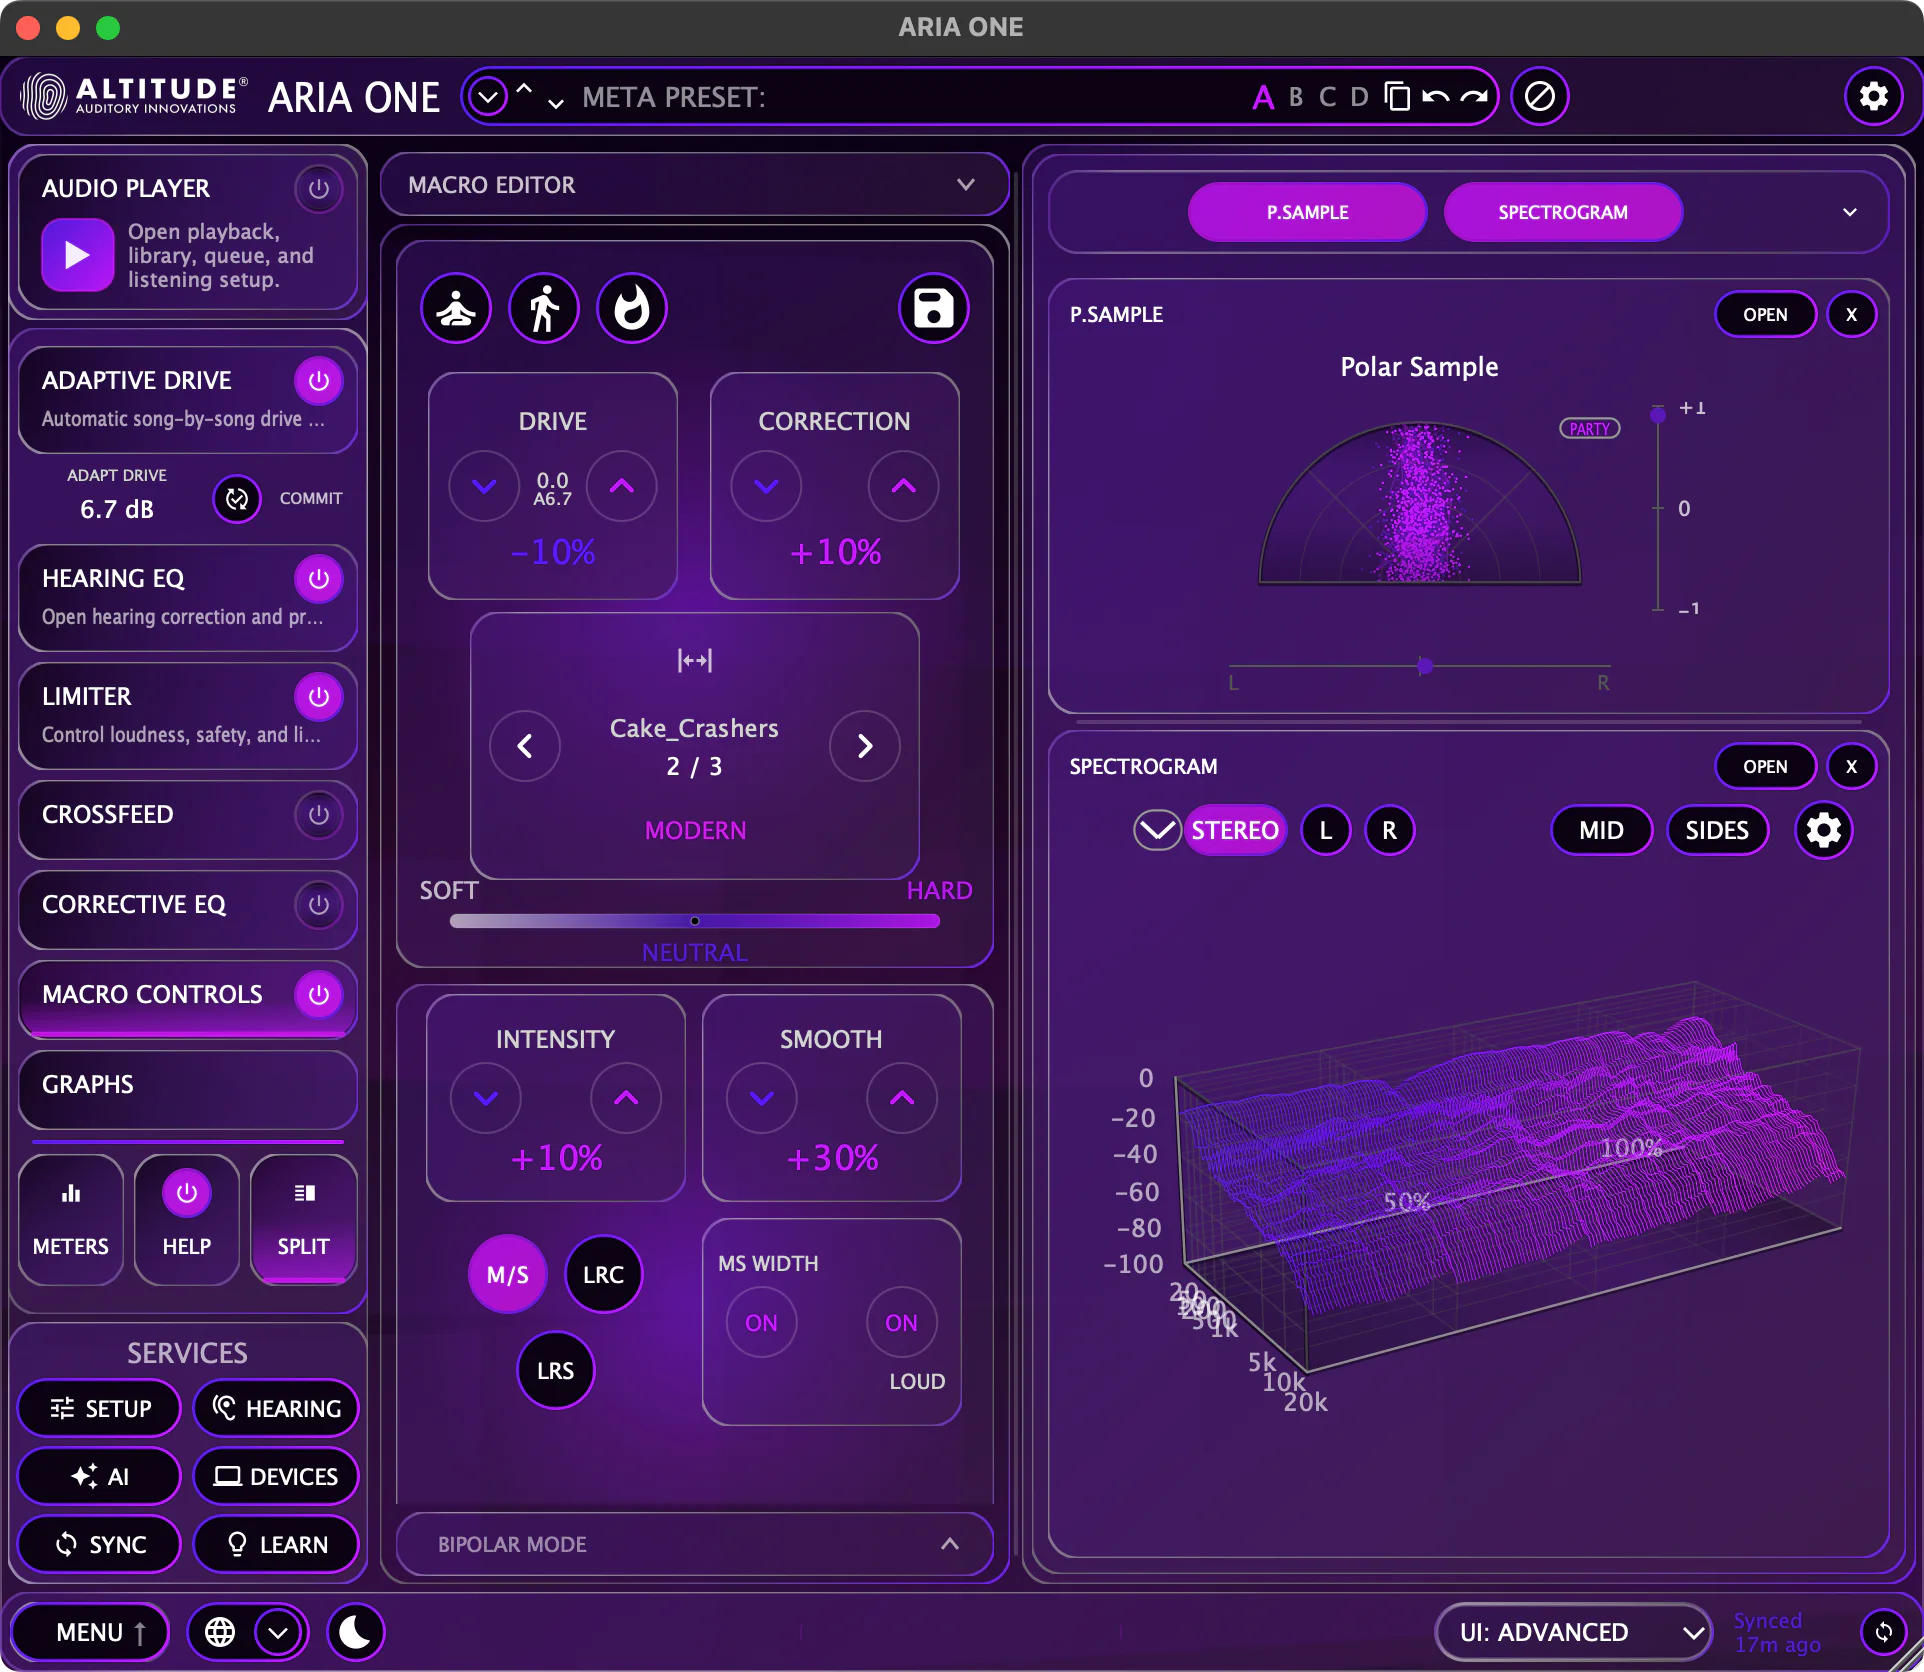Viewport: 1924px width, 1672px height.
Task: Toggle Hearing EQ power
Action: coord(319,578)
